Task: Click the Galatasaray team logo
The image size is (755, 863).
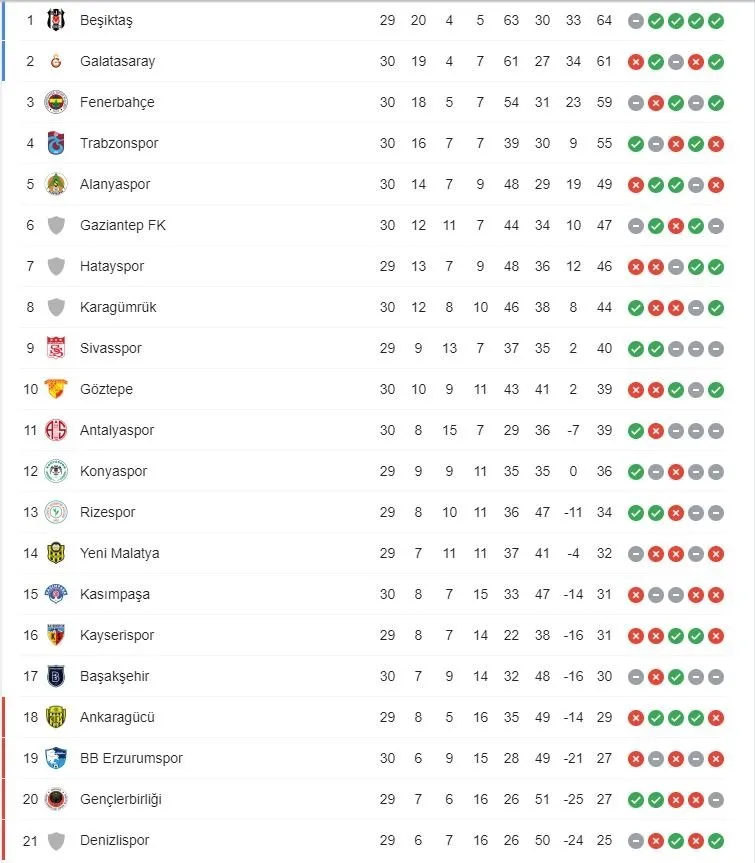Action: pos(56,61)
